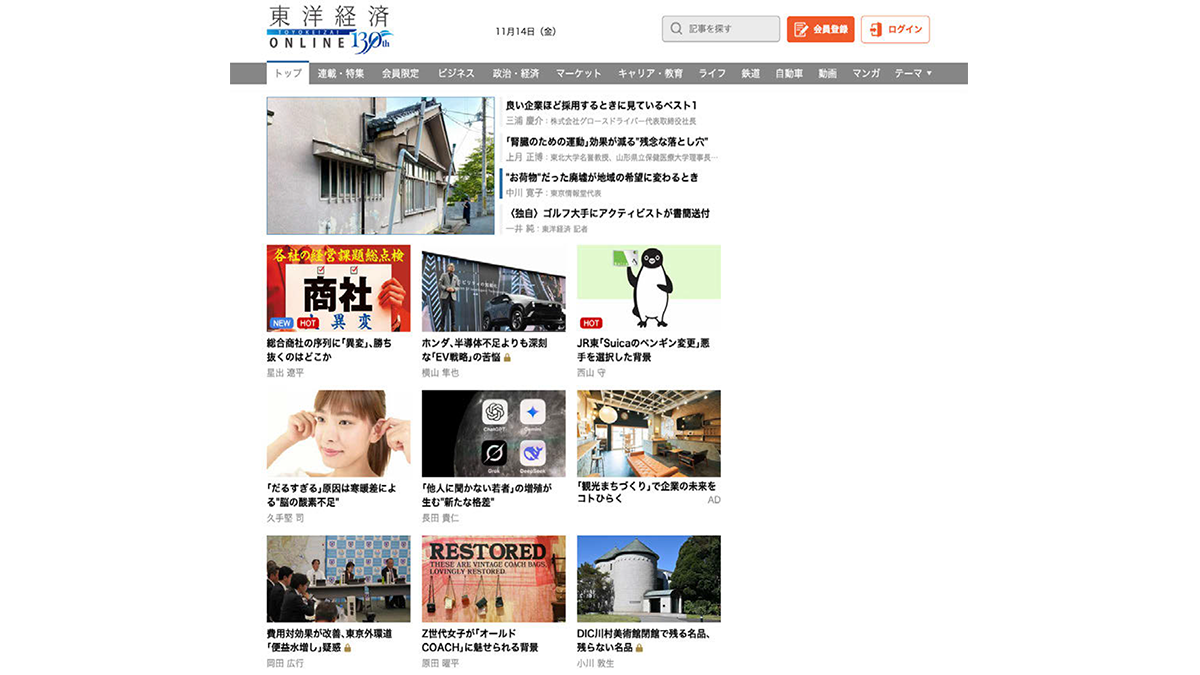Open the 鉄道 menu item

[751, 74]
